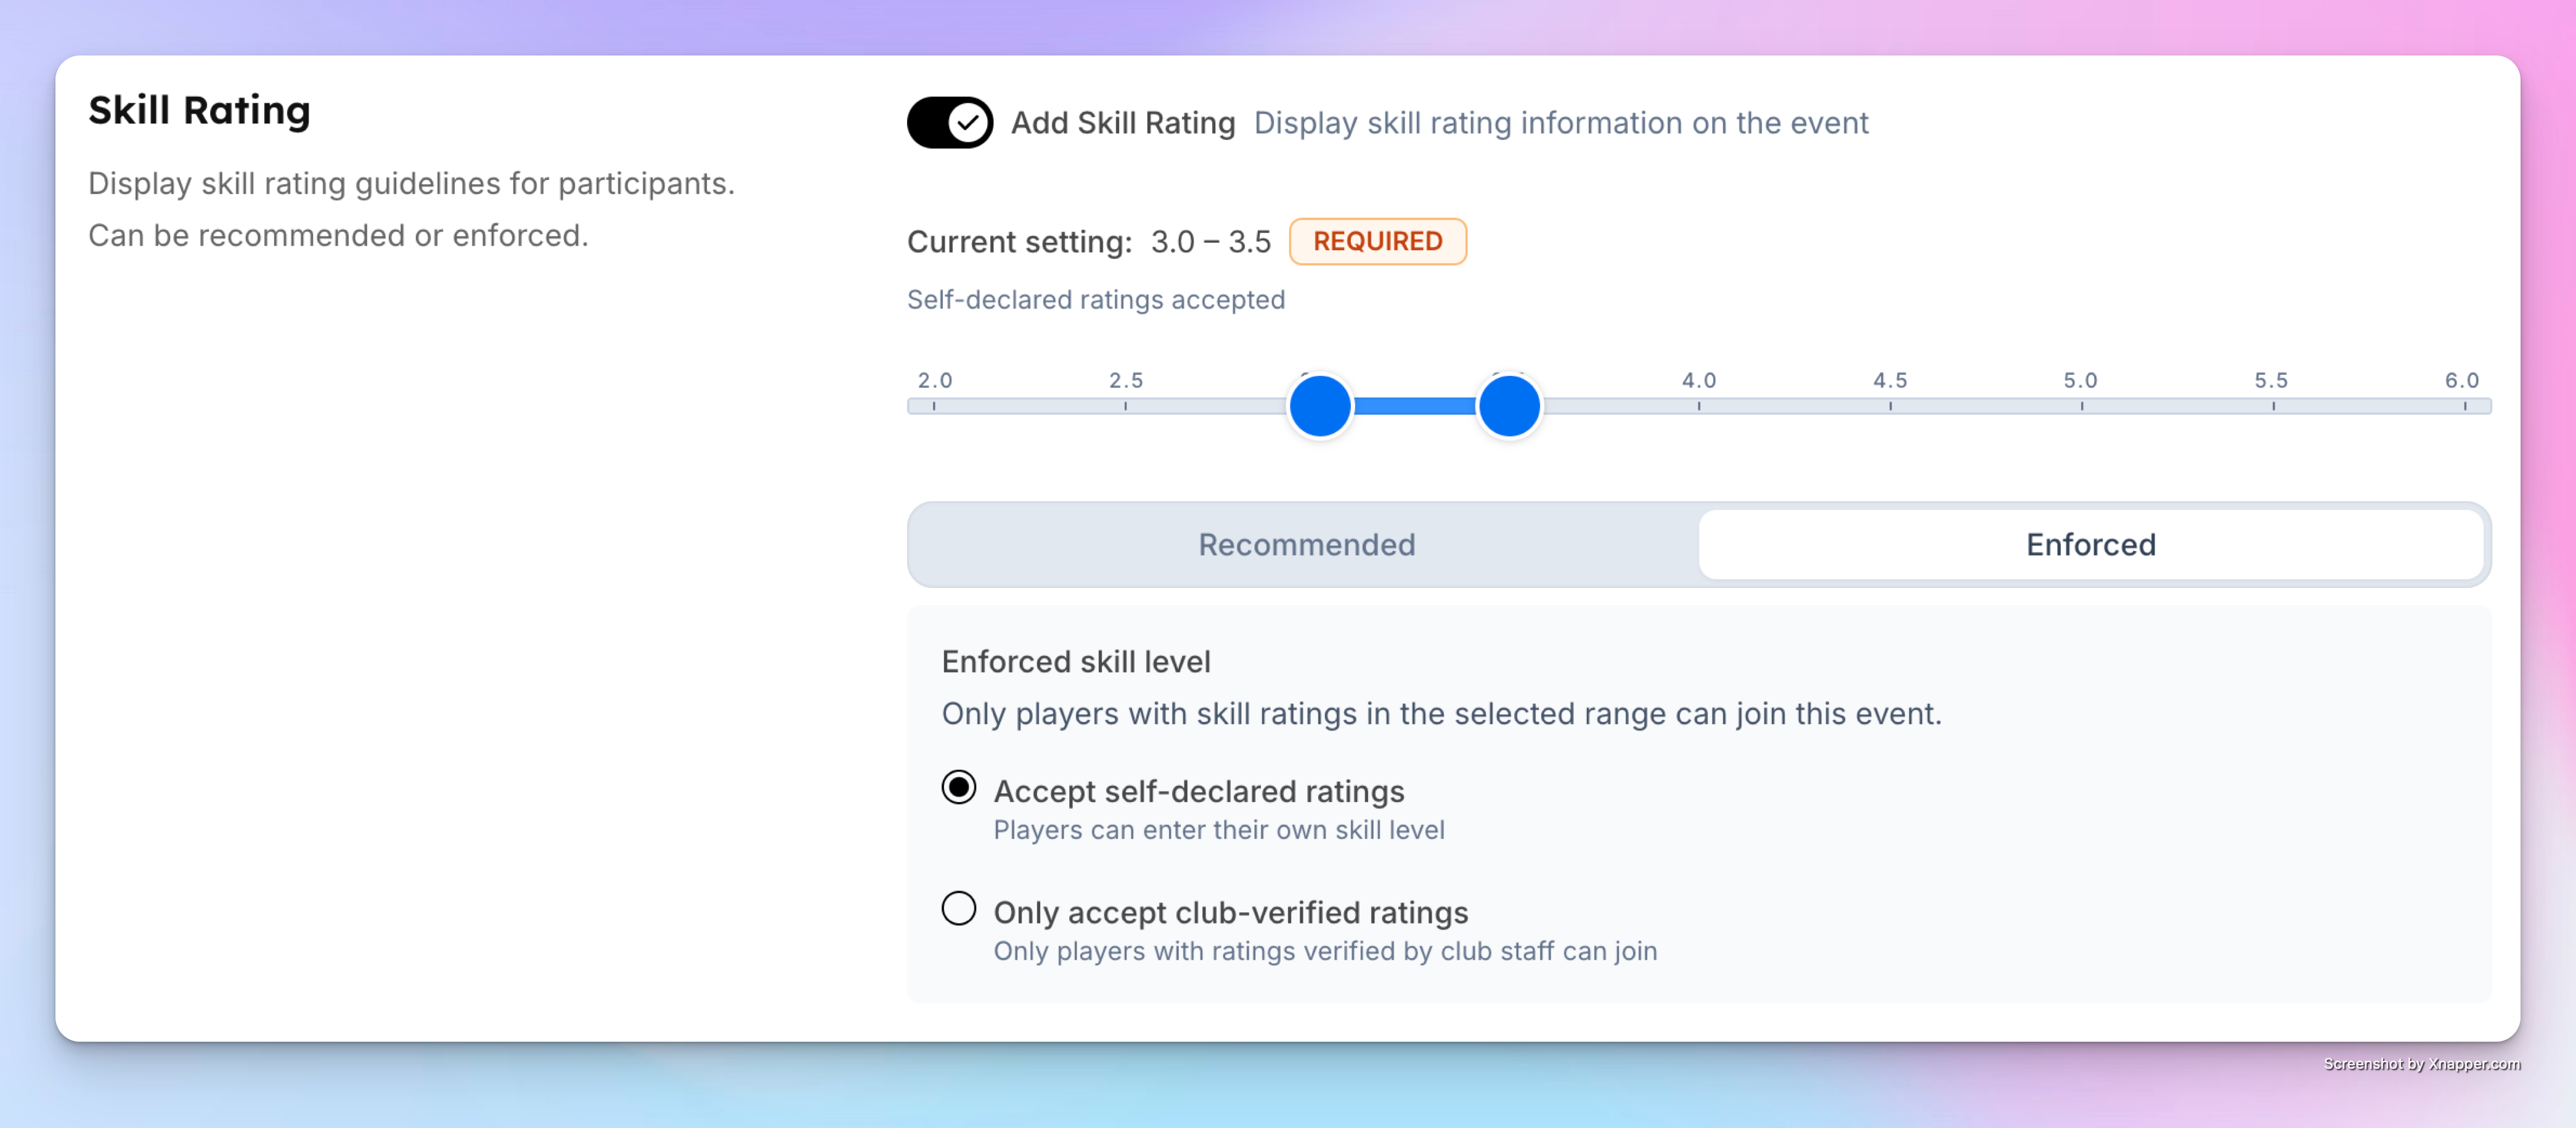Click the slider track at the 5.0 tick
2576x1128 pixels.
(2081, 406)
